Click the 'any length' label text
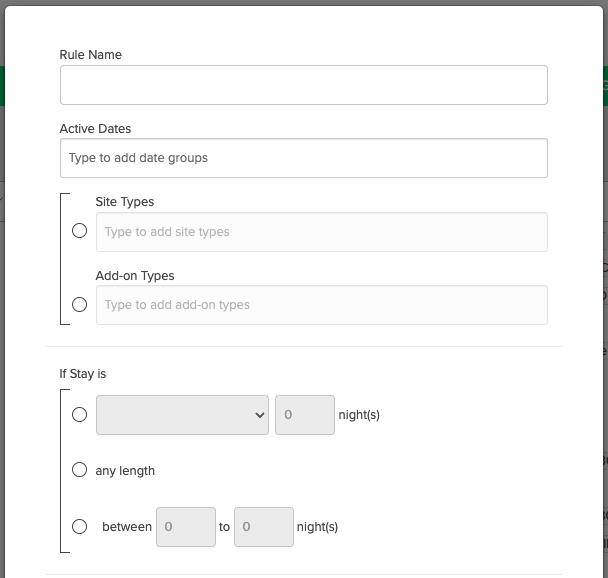Viewport: 608px width, 578px height. (x=125, y=471)
